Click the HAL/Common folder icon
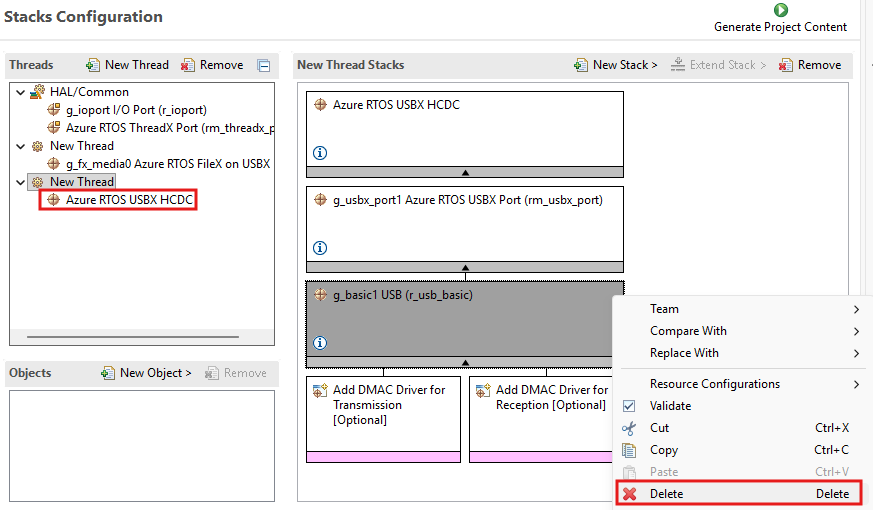The width and height of the screenshot is (873, 510). pyautogui.click(x=38, y=92)
